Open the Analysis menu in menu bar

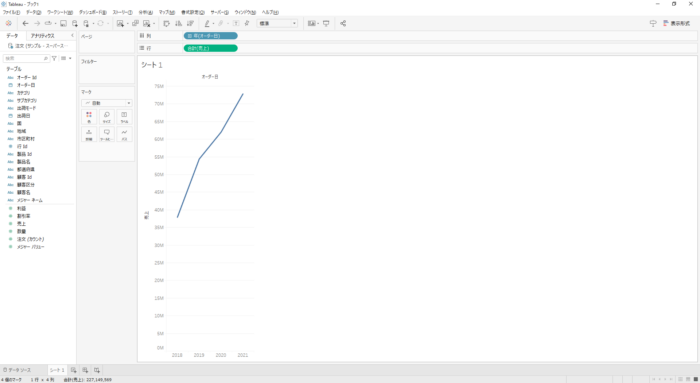(x=146, y=12)
